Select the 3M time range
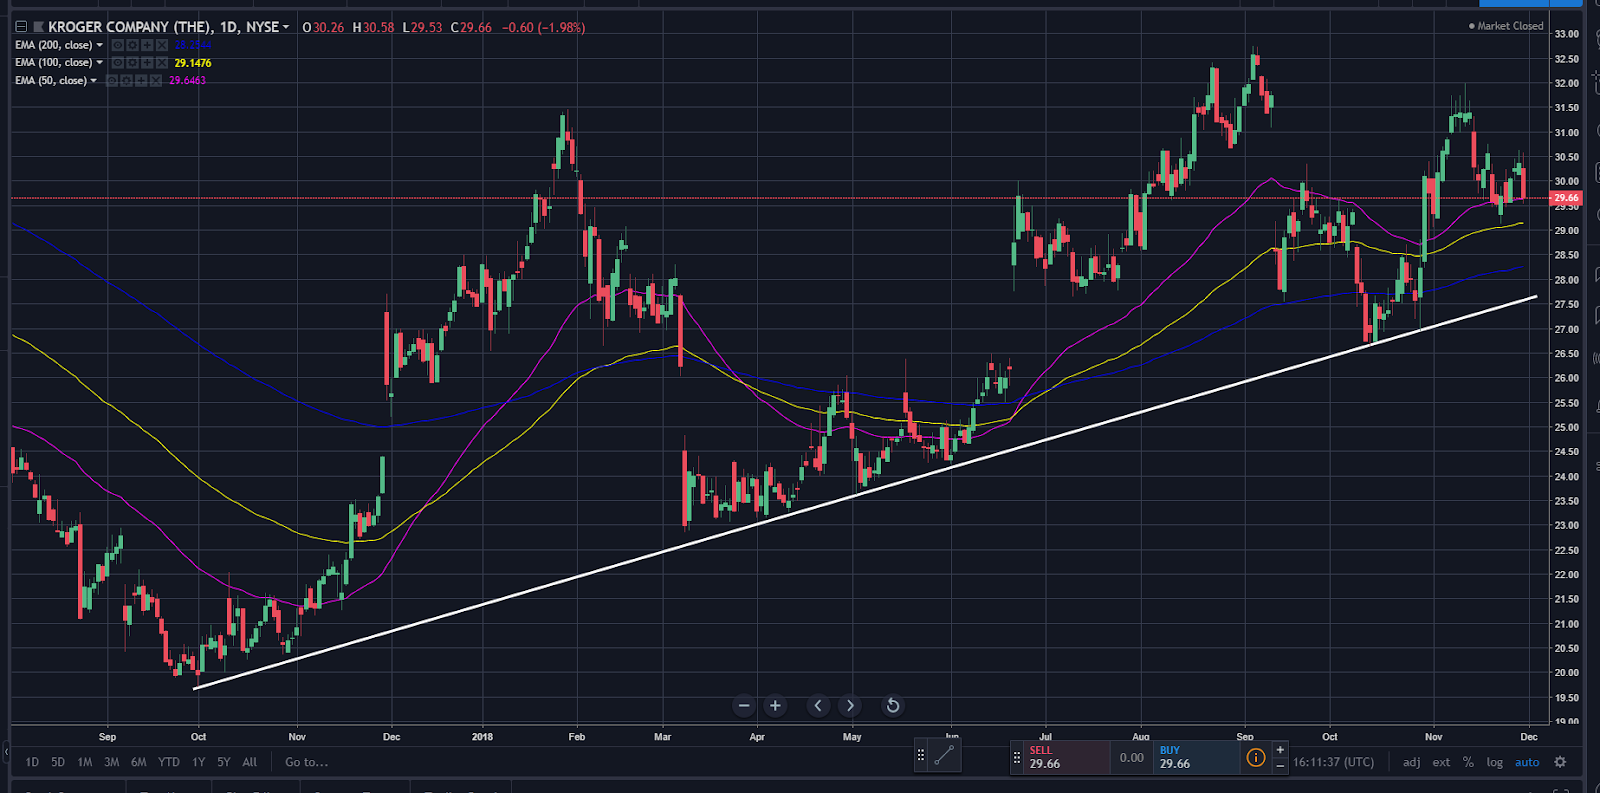 (x=111, y=762)
